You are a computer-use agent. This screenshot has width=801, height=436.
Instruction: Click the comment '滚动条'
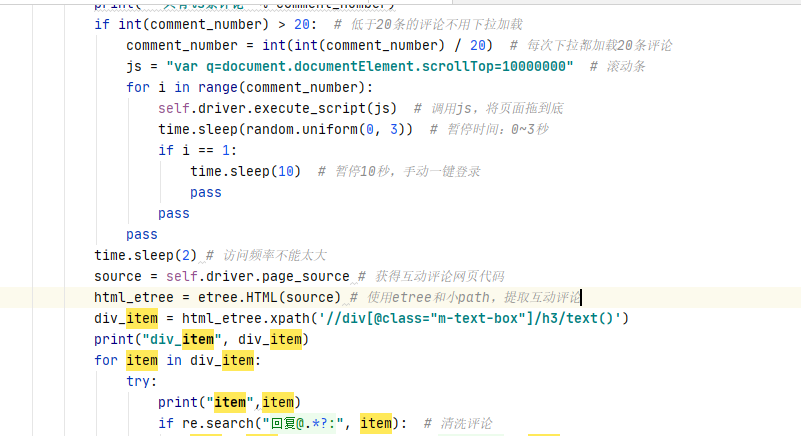tap(626, 66)
